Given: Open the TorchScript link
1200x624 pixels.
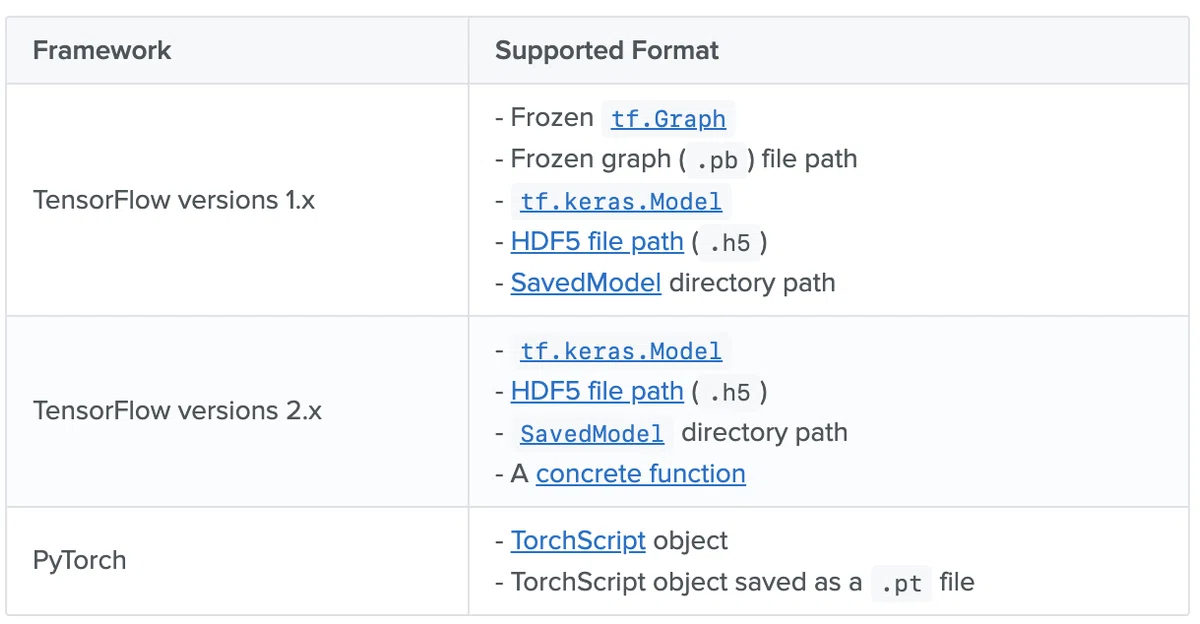Looking at the screenshot, I should point(578,541).
